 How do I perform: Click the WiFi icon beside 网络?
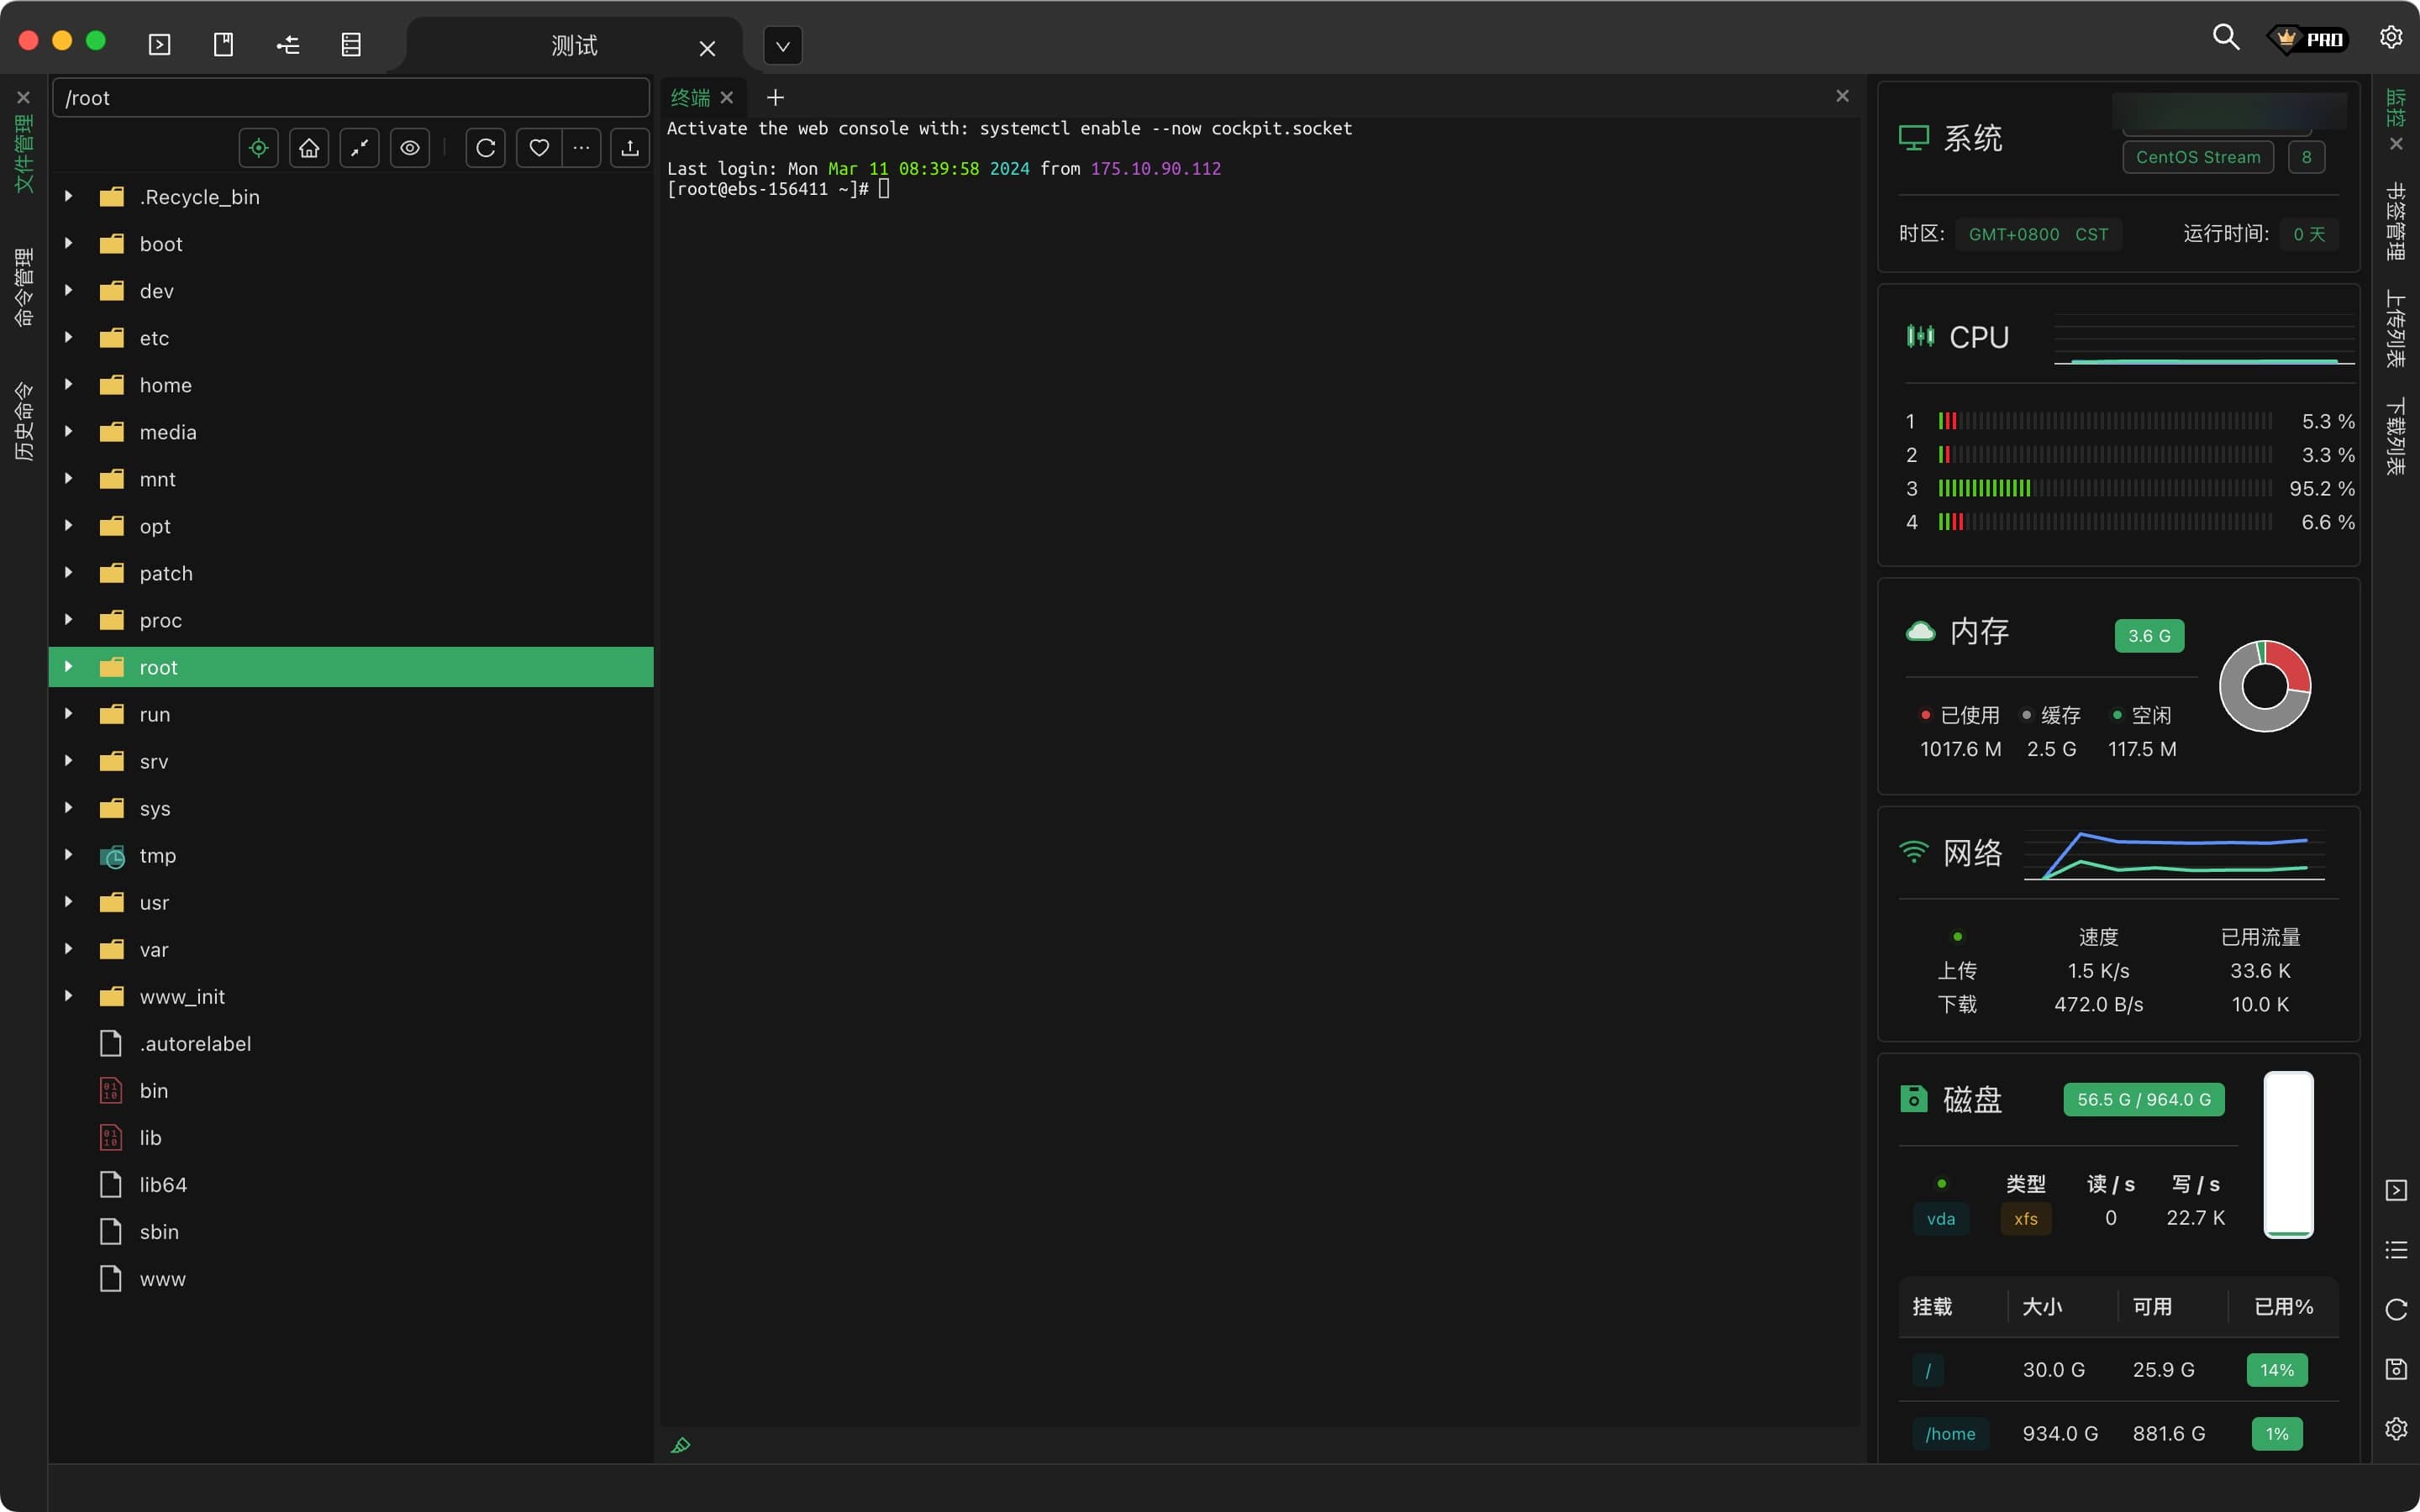(1913, 852)
